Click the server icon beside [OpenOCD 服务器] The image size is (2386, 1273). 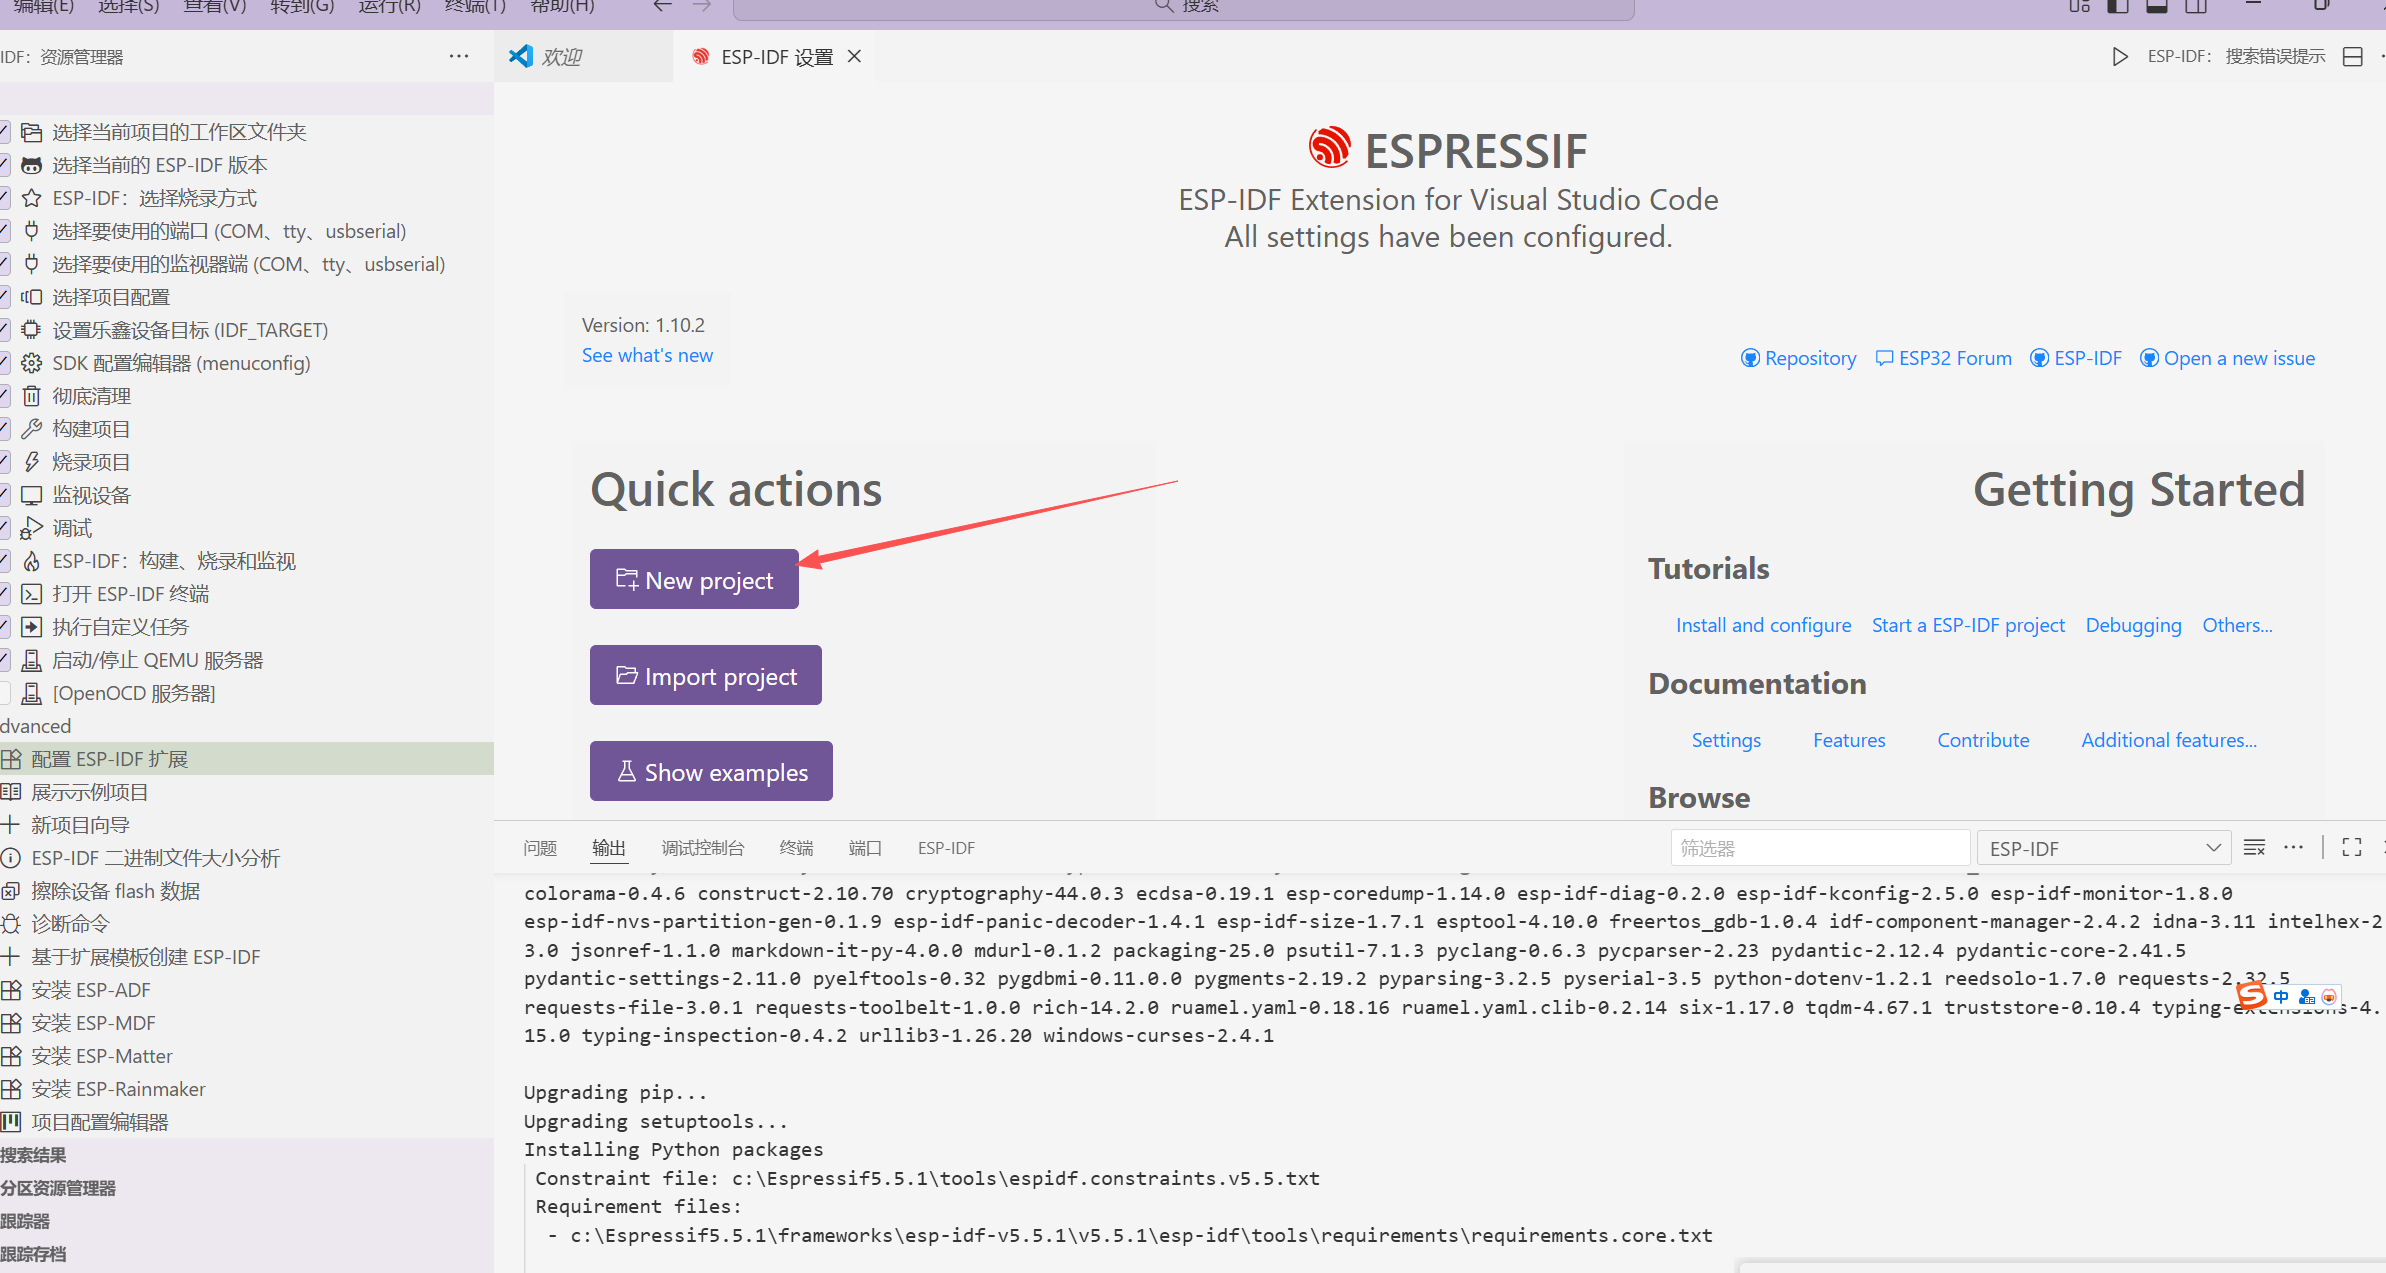pyautogui.click(x=32, y=693)
